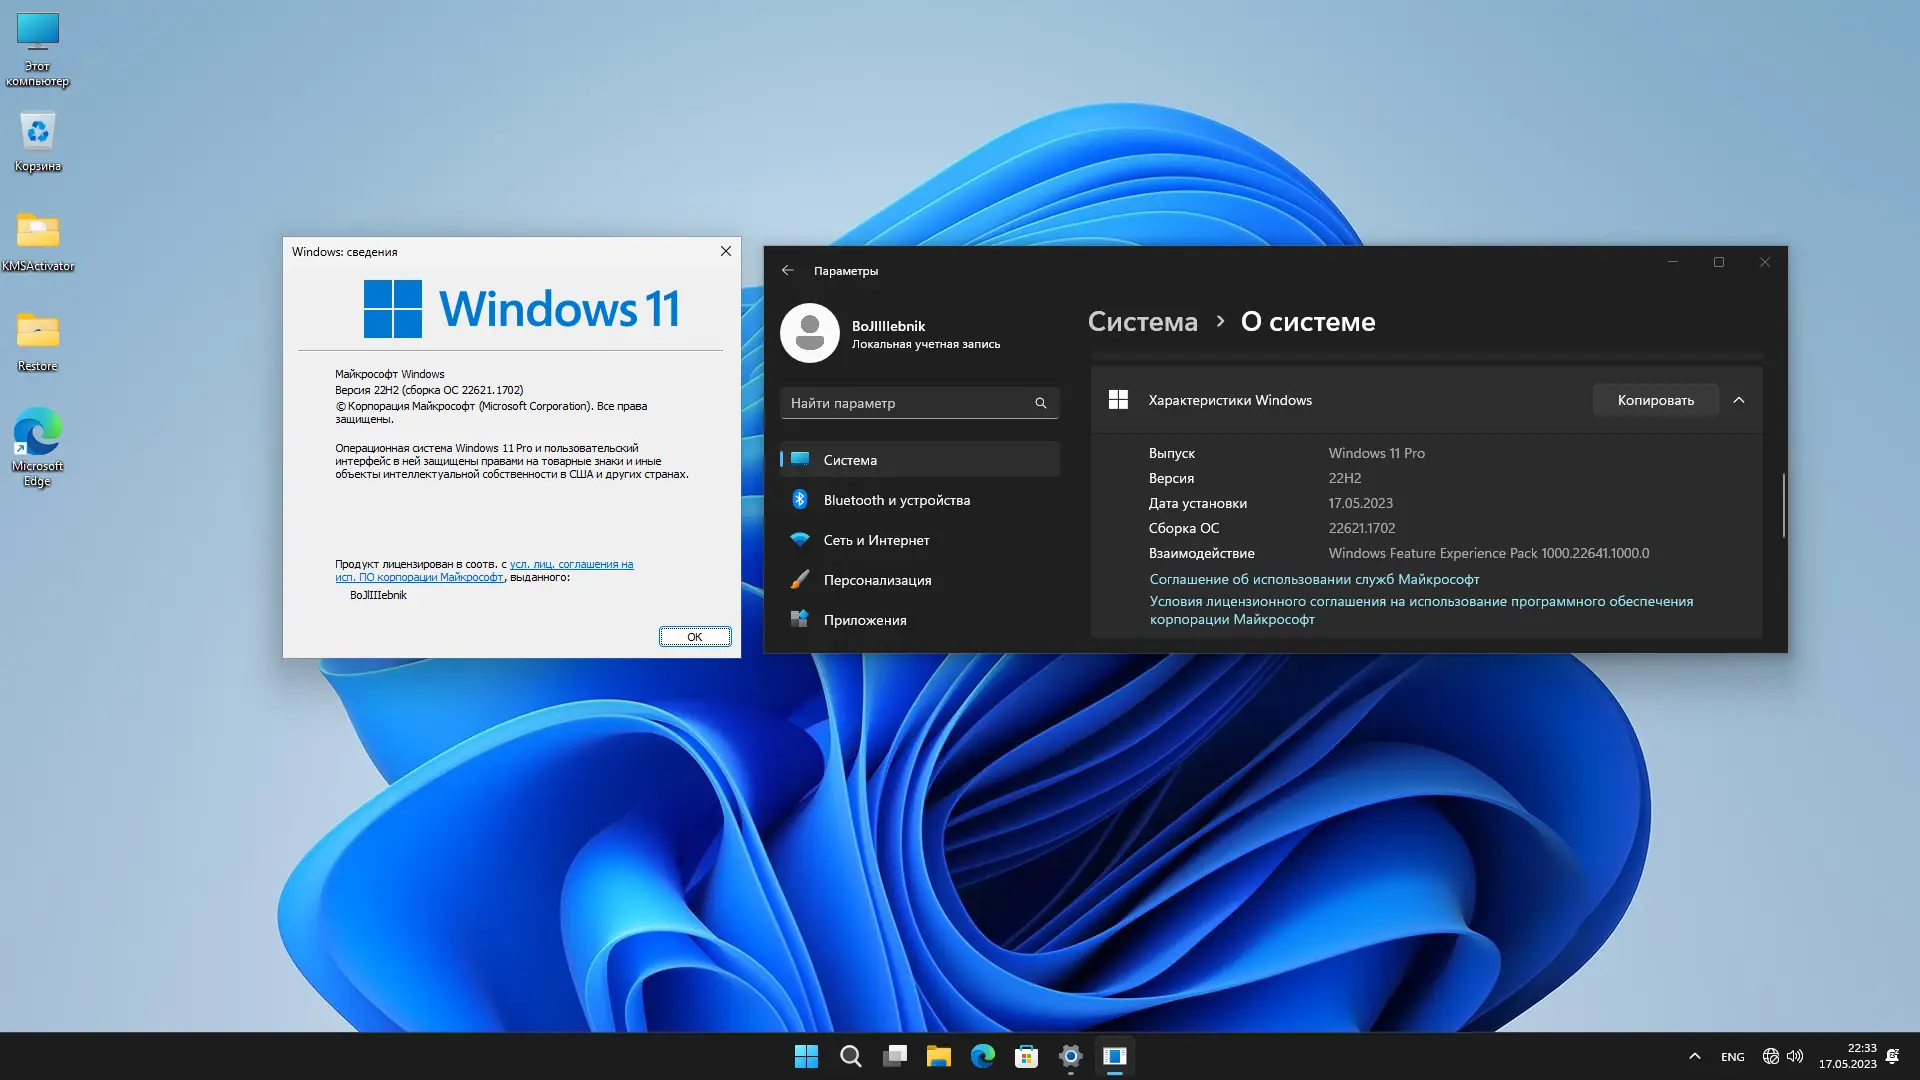1920x1080 pixels.
Task: Click the Settings back arrow icon
Action: pyautogui.click(x=788, y=270)
